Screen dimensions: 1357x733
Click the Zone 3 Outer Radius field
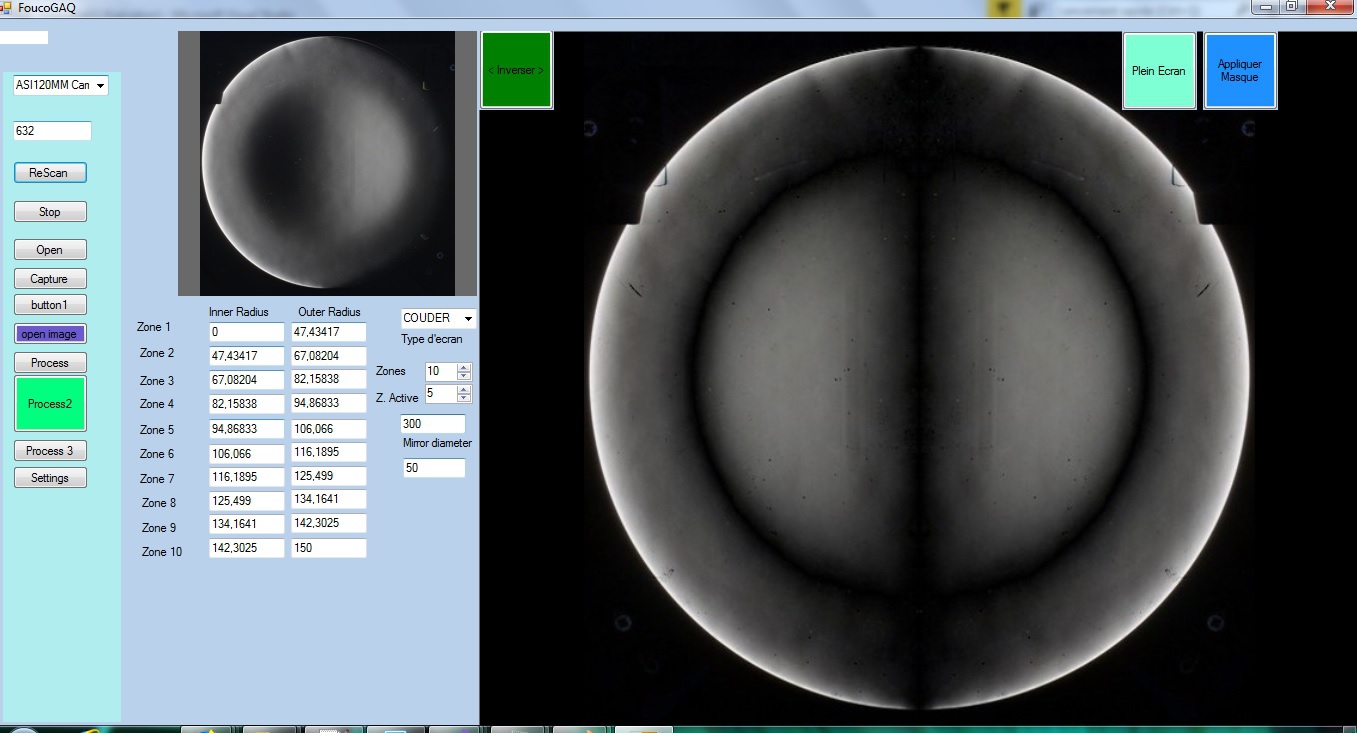point(329,380)
